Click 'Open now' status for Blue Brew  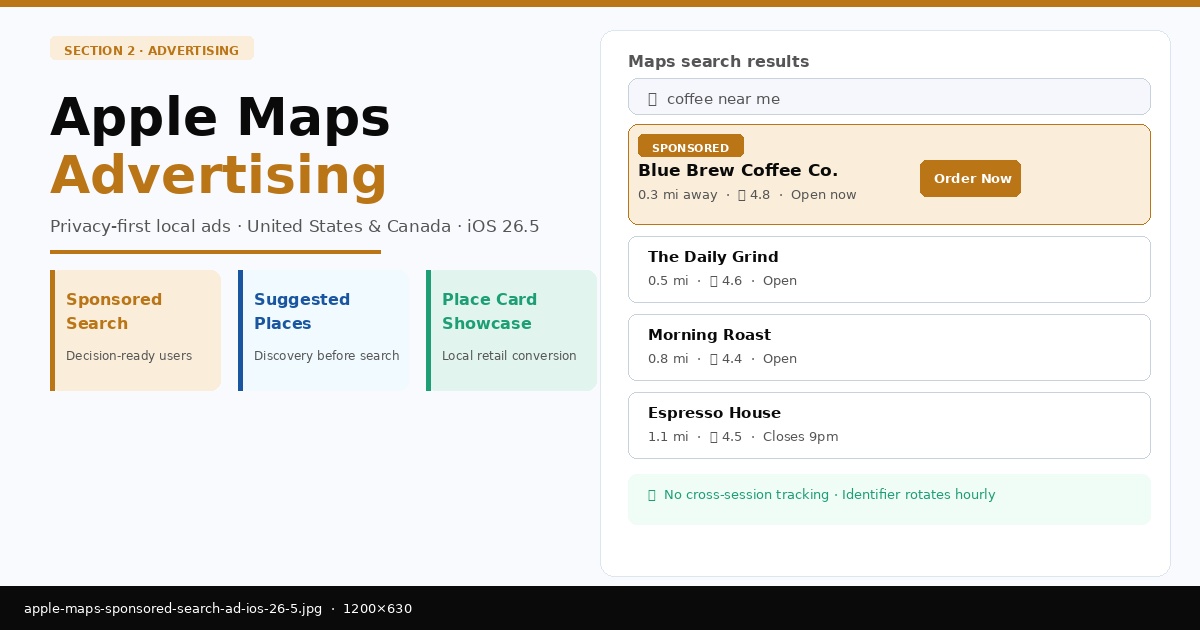pos(823,195)
